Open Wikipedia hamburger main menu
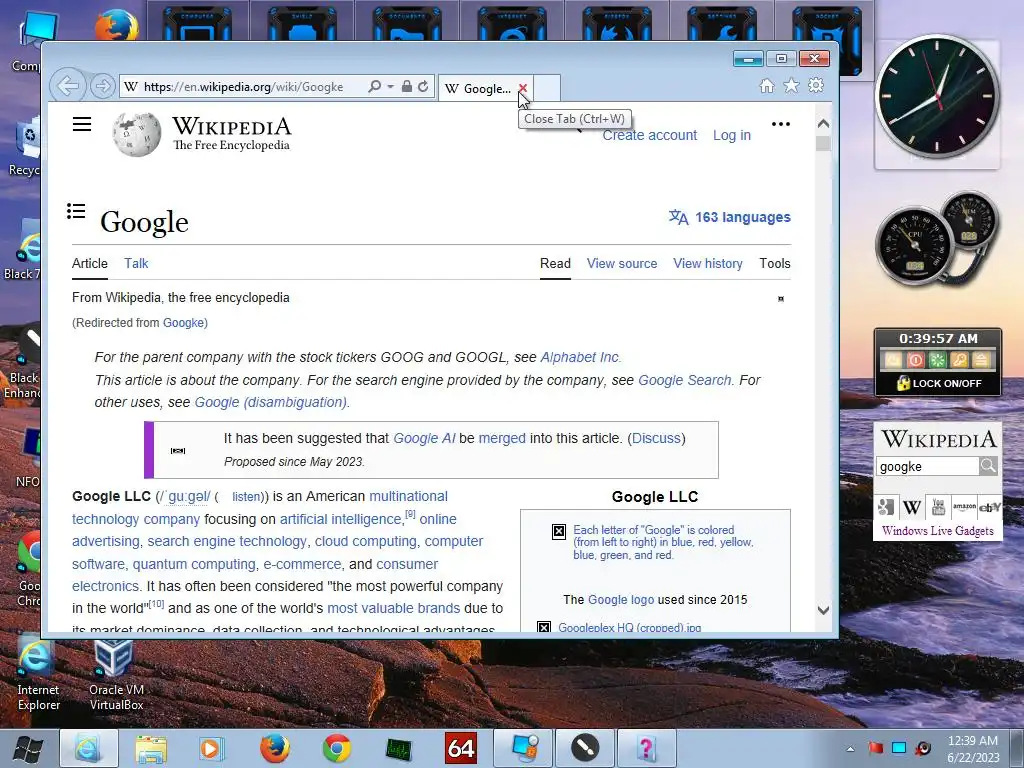 click(x=82, y=124)
